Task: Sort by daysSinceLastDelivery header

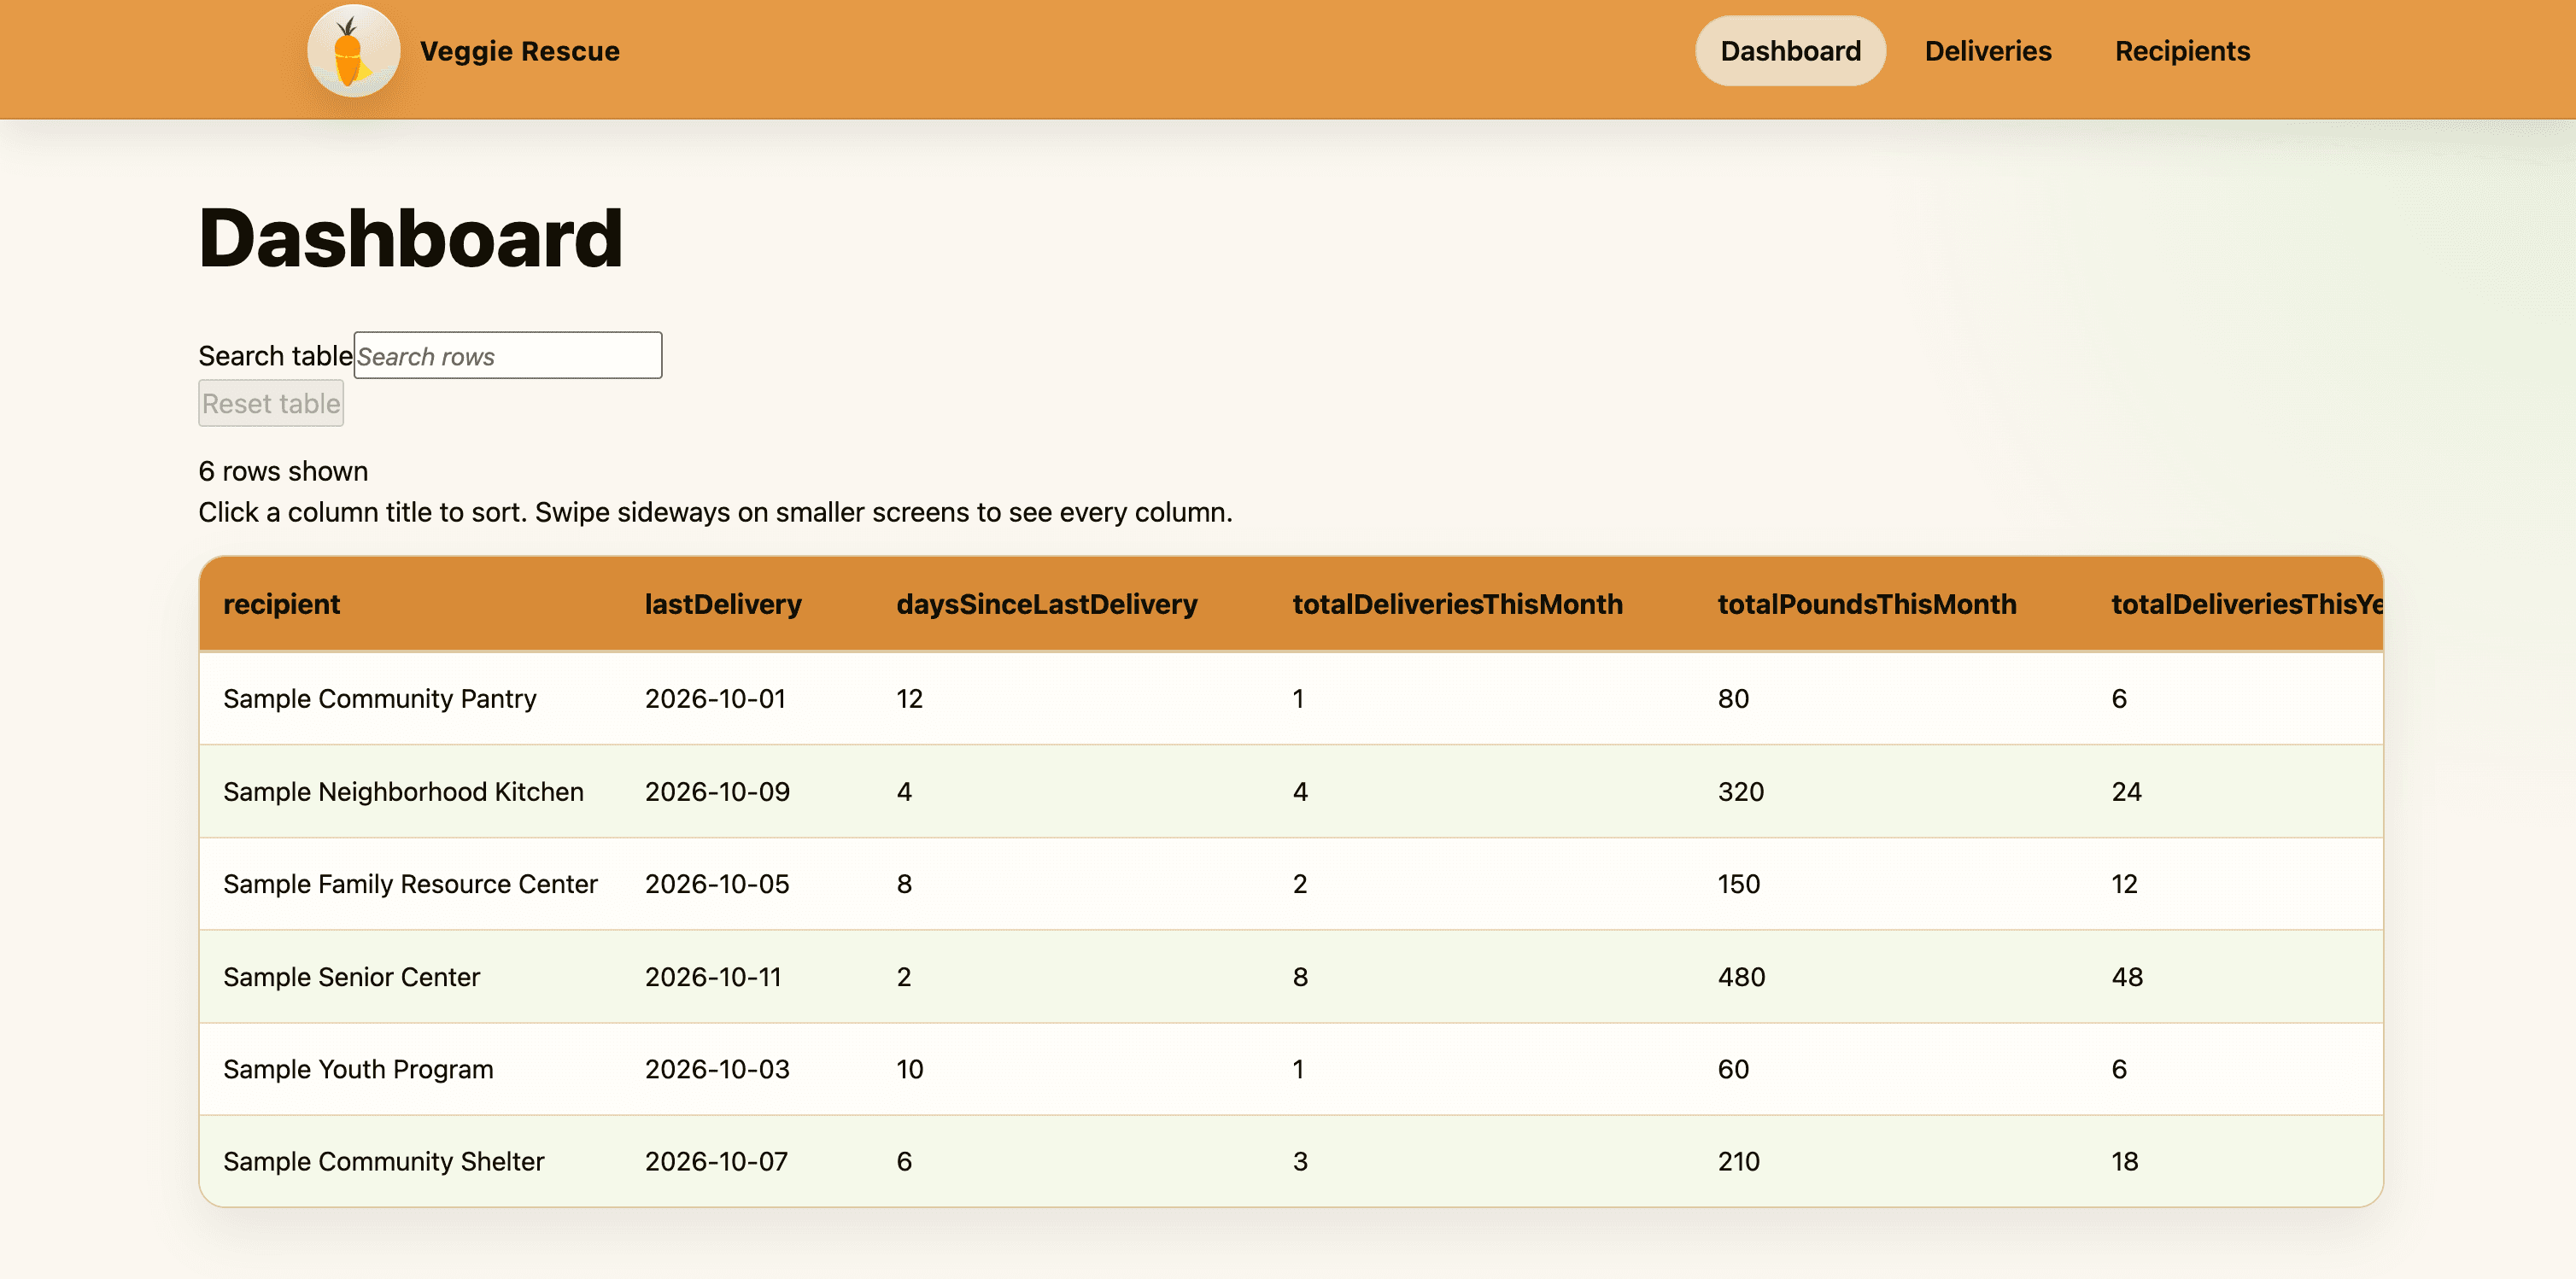Action: click(1047, 604)
